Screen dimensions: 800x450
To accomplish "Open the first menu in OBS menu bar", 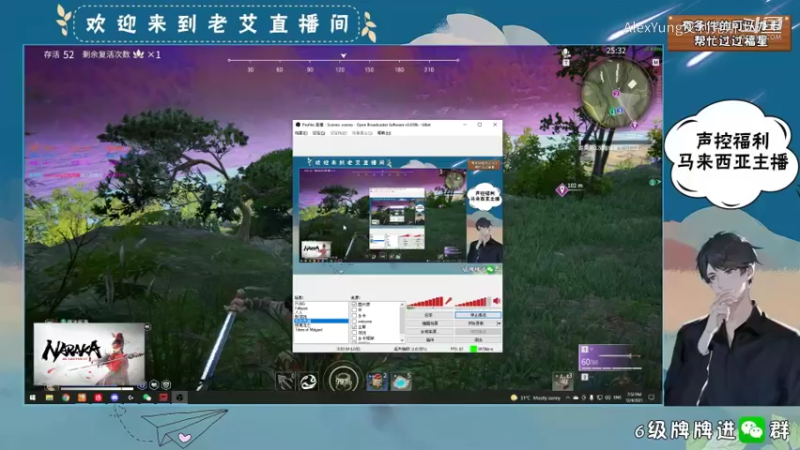I will [x=301, y=133].
